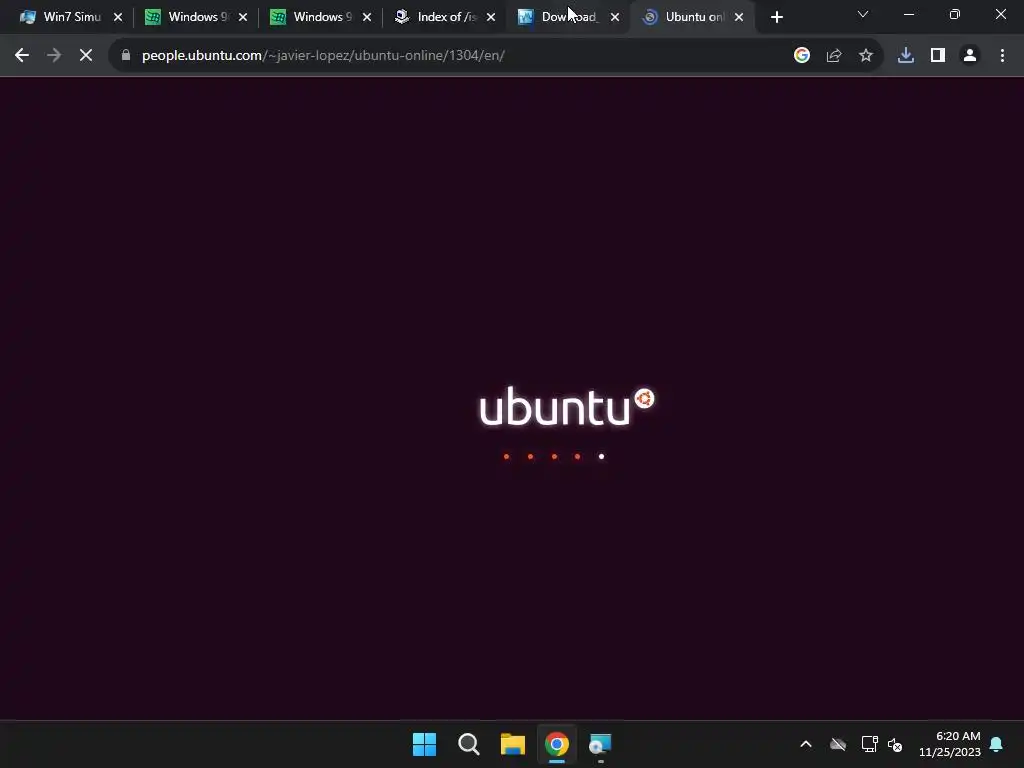1024x768 pixels.
Task: Close the first Windows 9 tab
Action: pos(243,18)
